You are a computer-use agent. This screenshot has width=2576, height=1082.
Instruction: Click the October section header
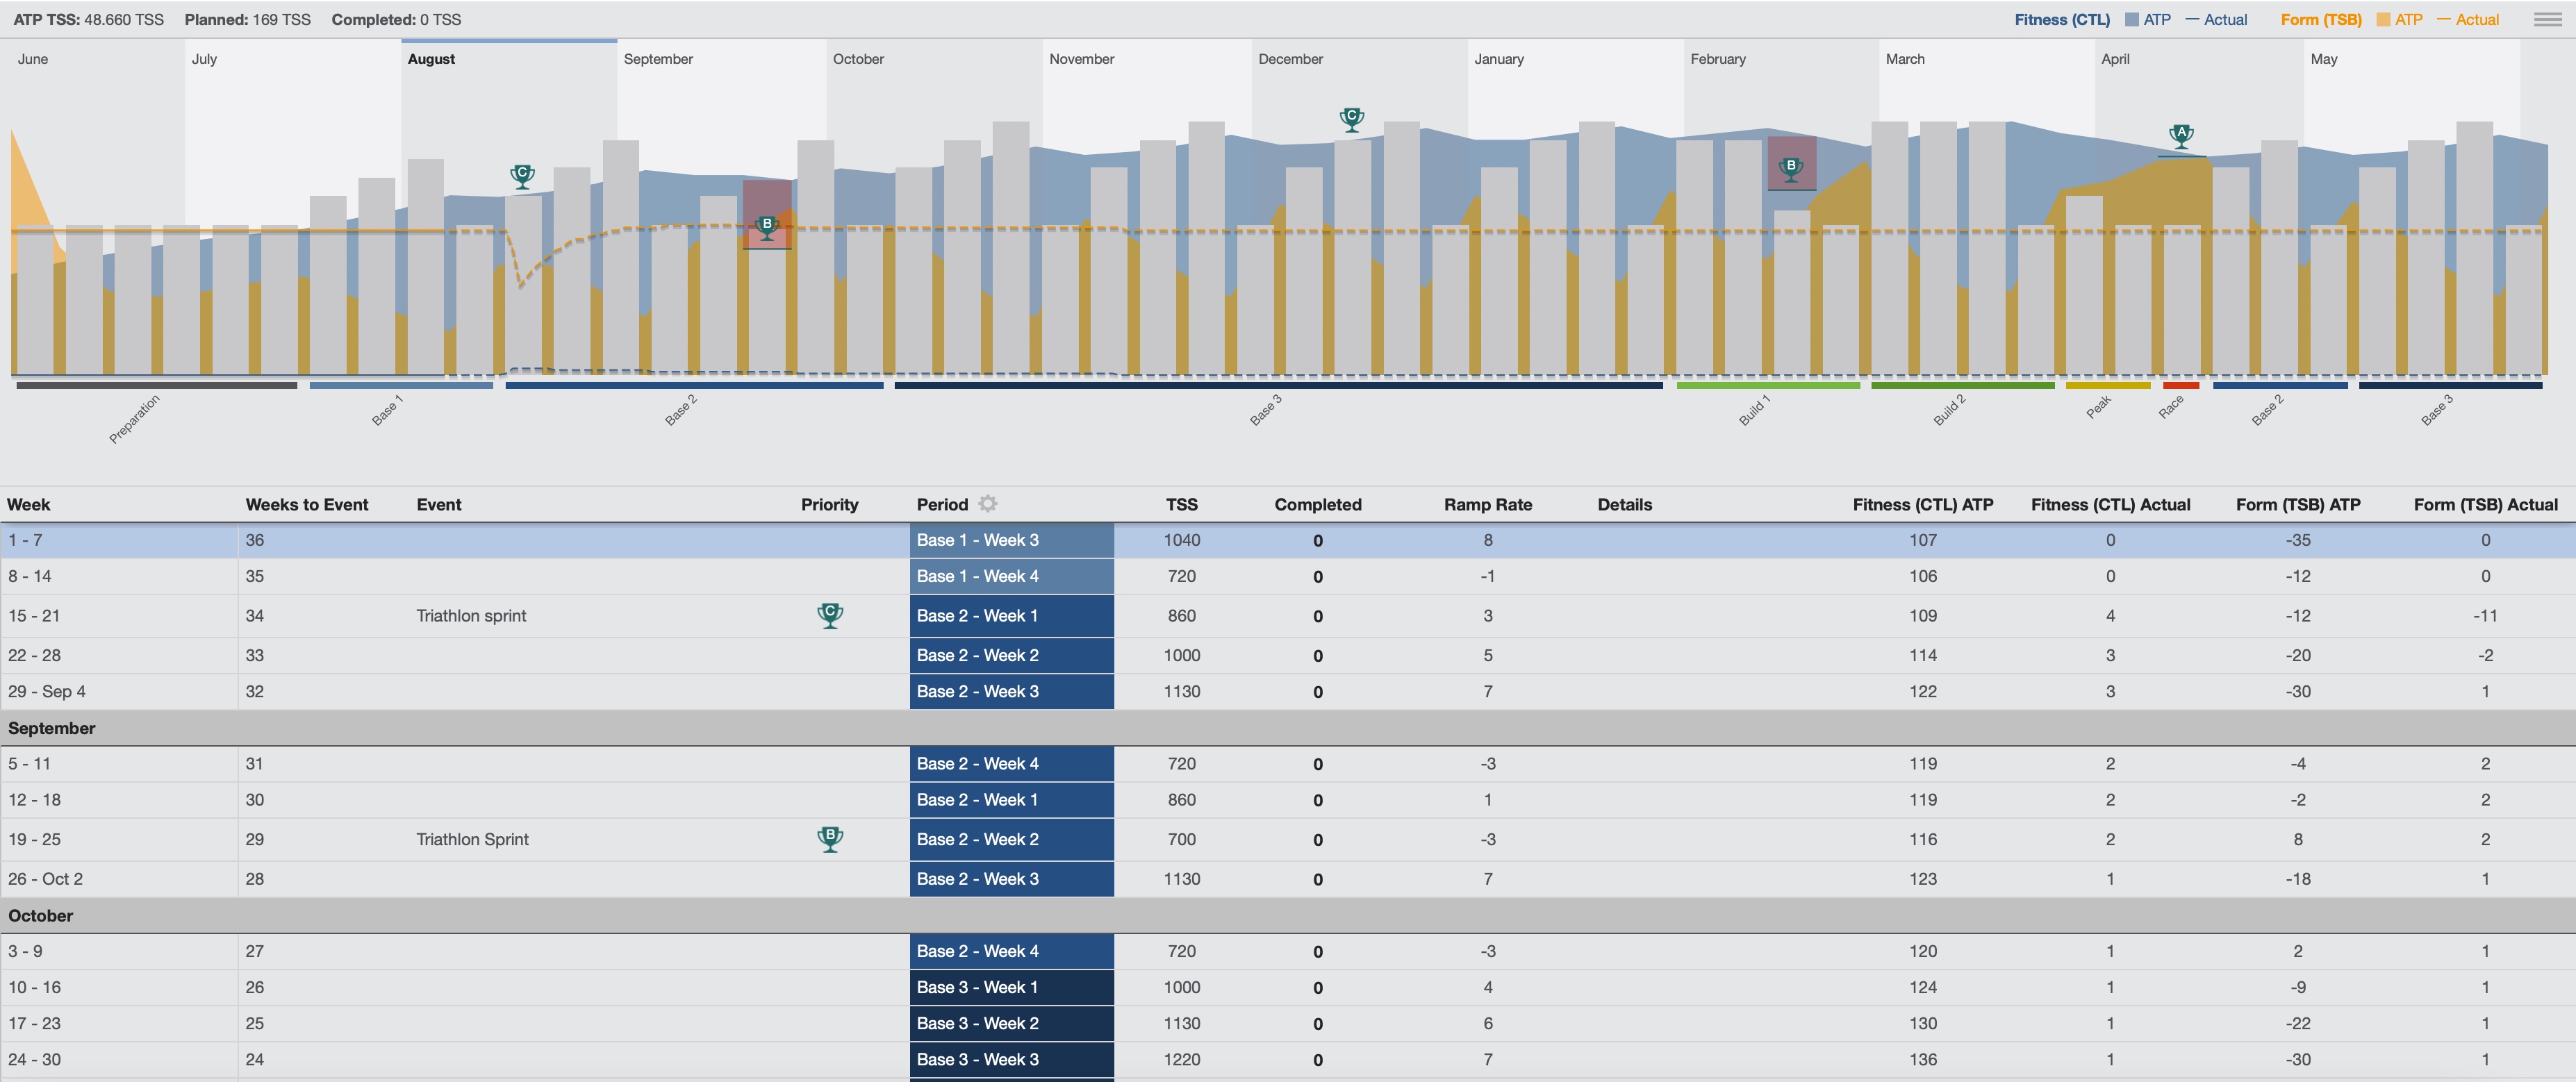pyautogui.click(x=1288, y=915)
